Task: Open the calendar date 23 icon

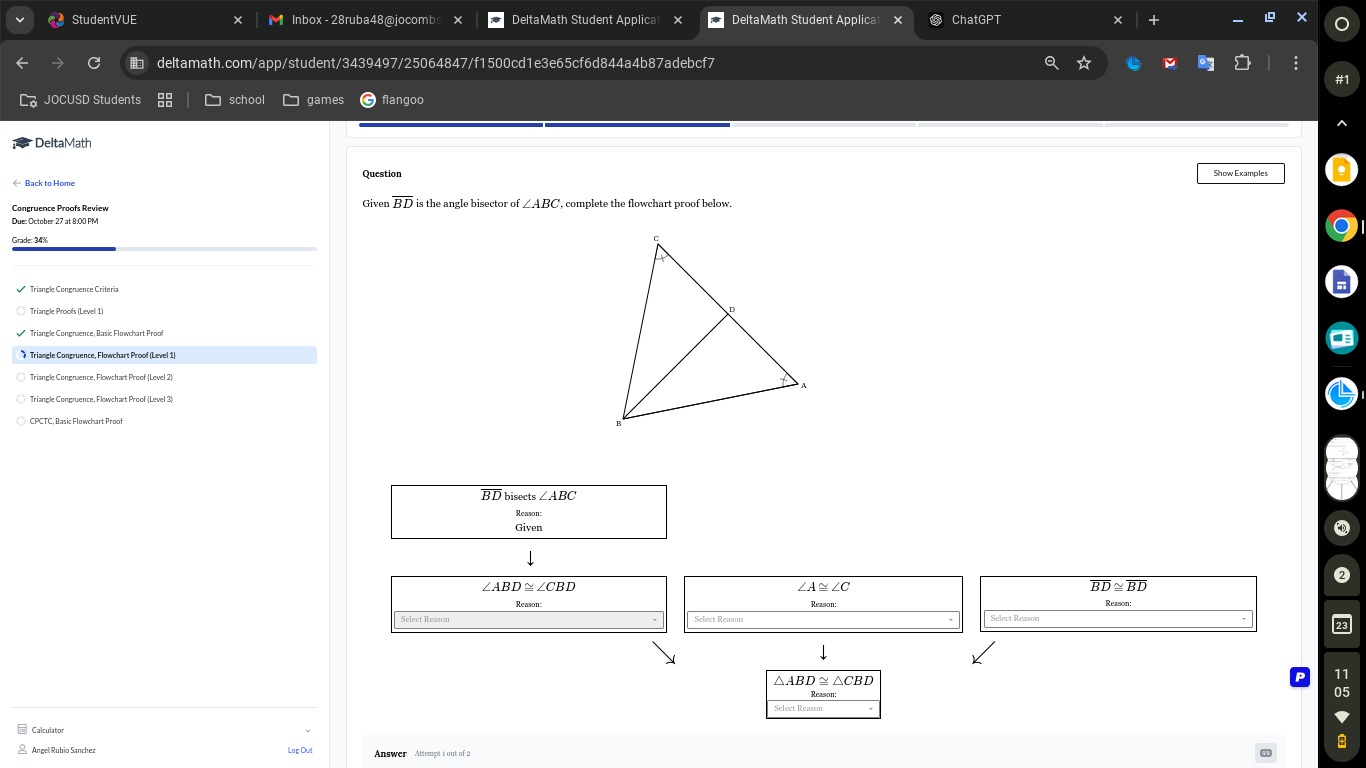Action: (1342, 625)
